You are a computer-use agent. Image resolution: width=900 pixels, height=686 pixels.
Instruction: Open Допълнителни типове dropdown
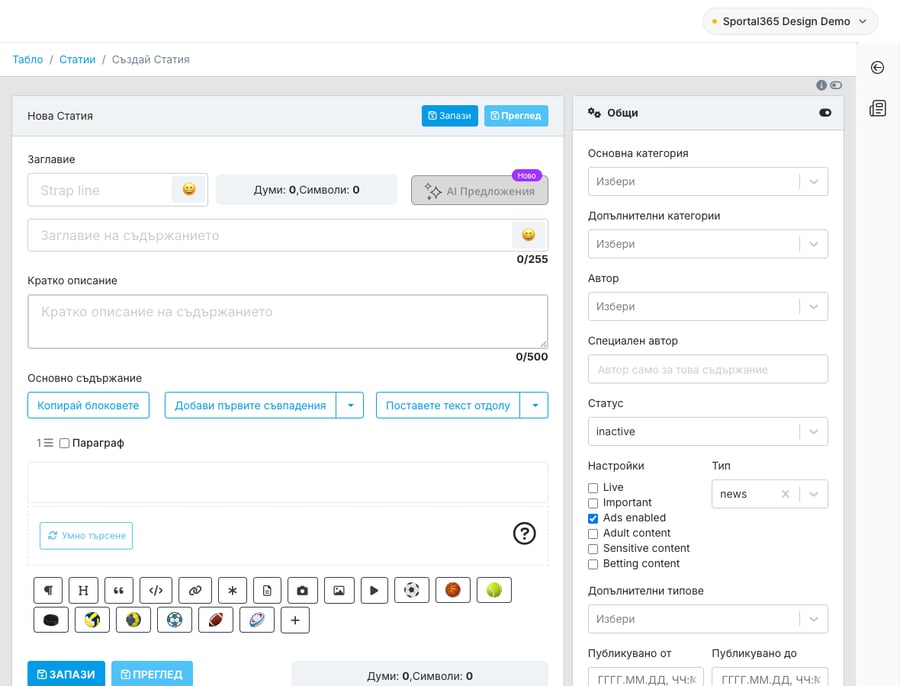pyautogui.click(x=708, y=619)
